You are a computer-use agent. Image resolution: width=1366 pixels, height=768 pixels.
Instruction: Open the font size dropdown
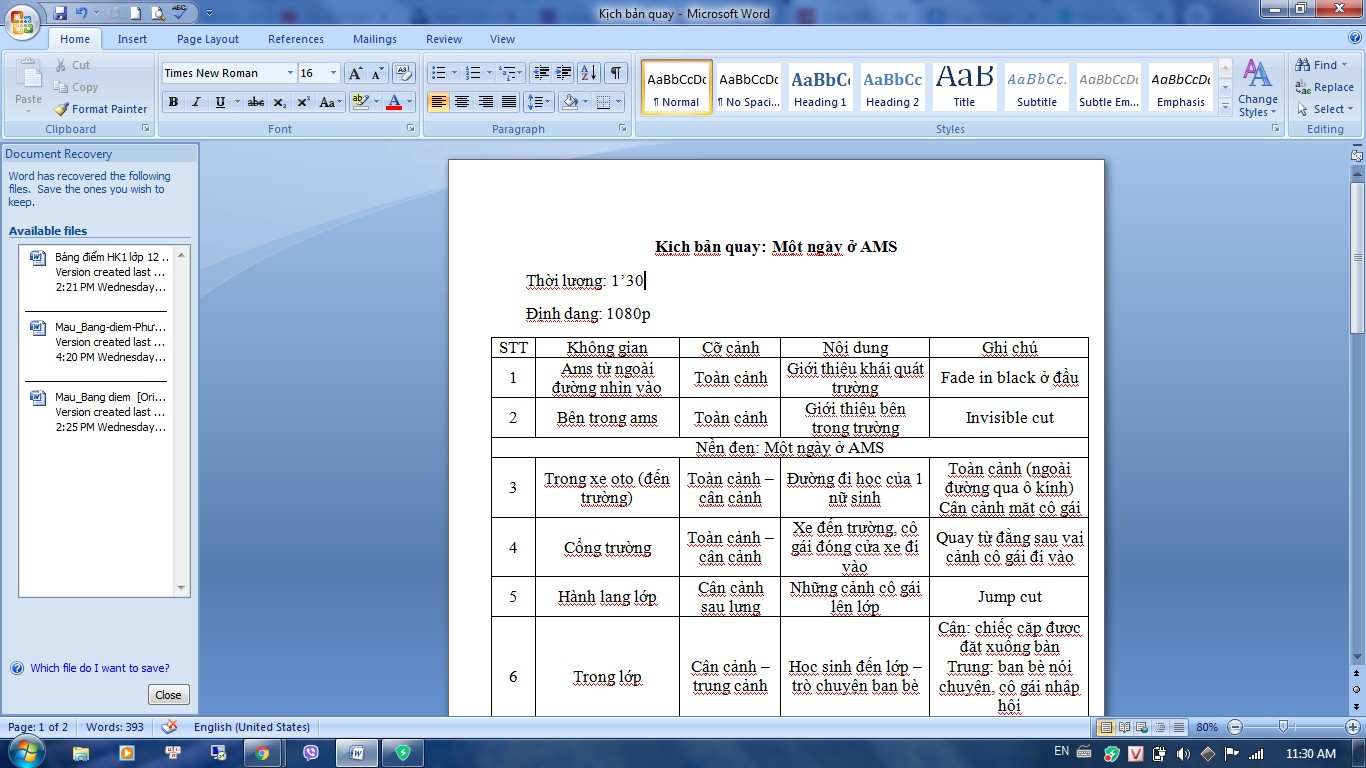tap(335, 73)
